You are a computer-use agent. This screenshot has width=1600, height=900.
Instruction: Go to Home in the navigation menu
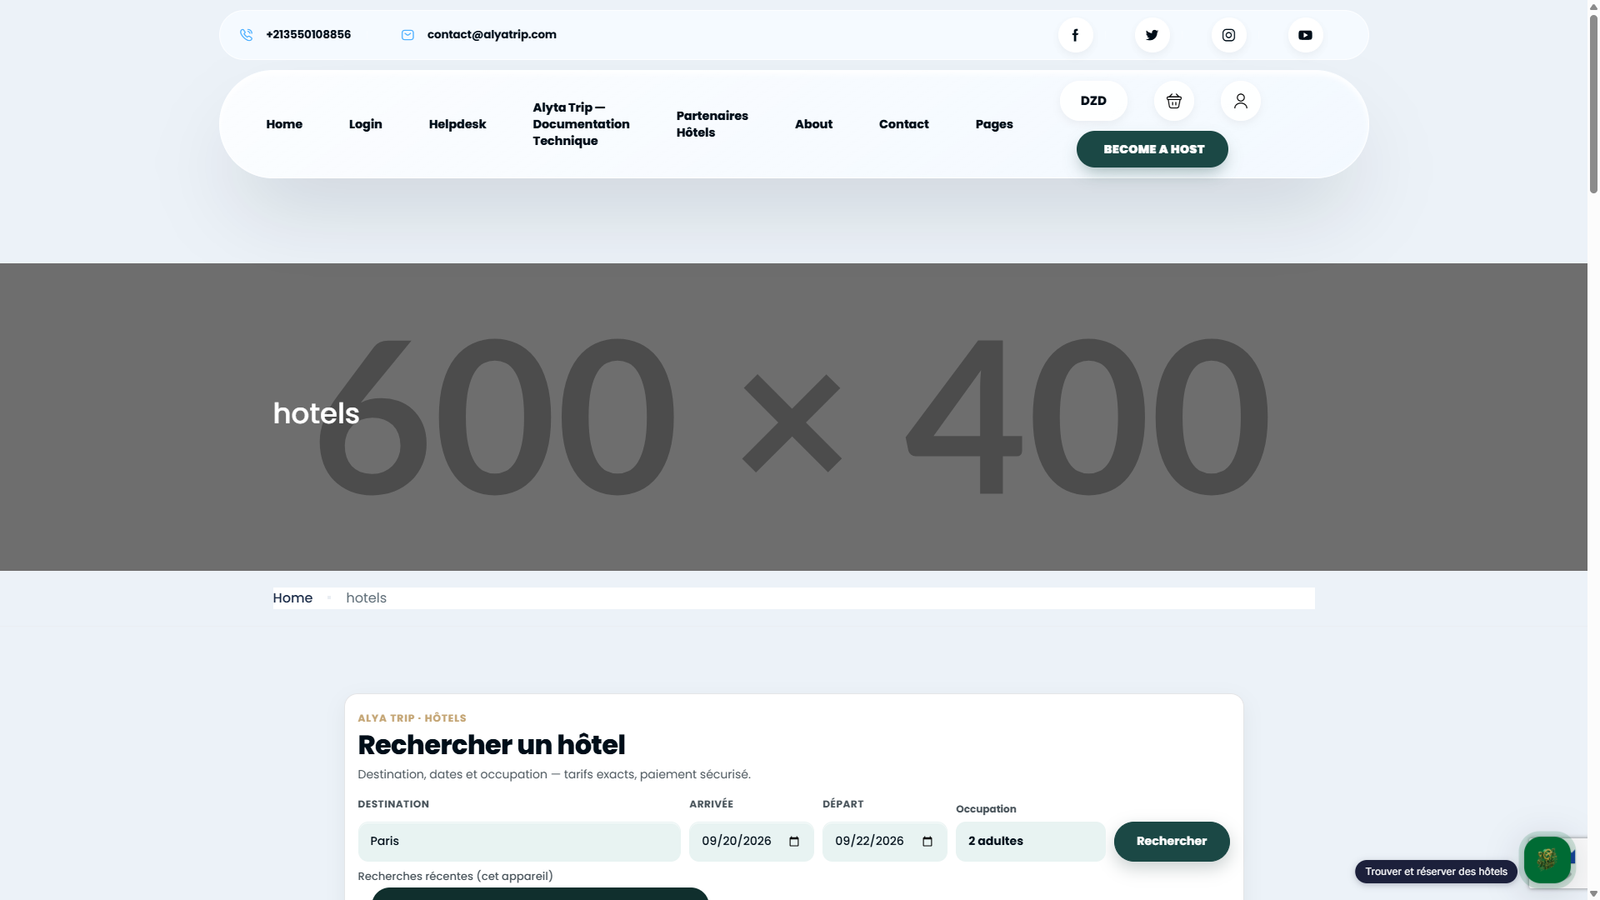pyautogui.click(x=284, y=124)
